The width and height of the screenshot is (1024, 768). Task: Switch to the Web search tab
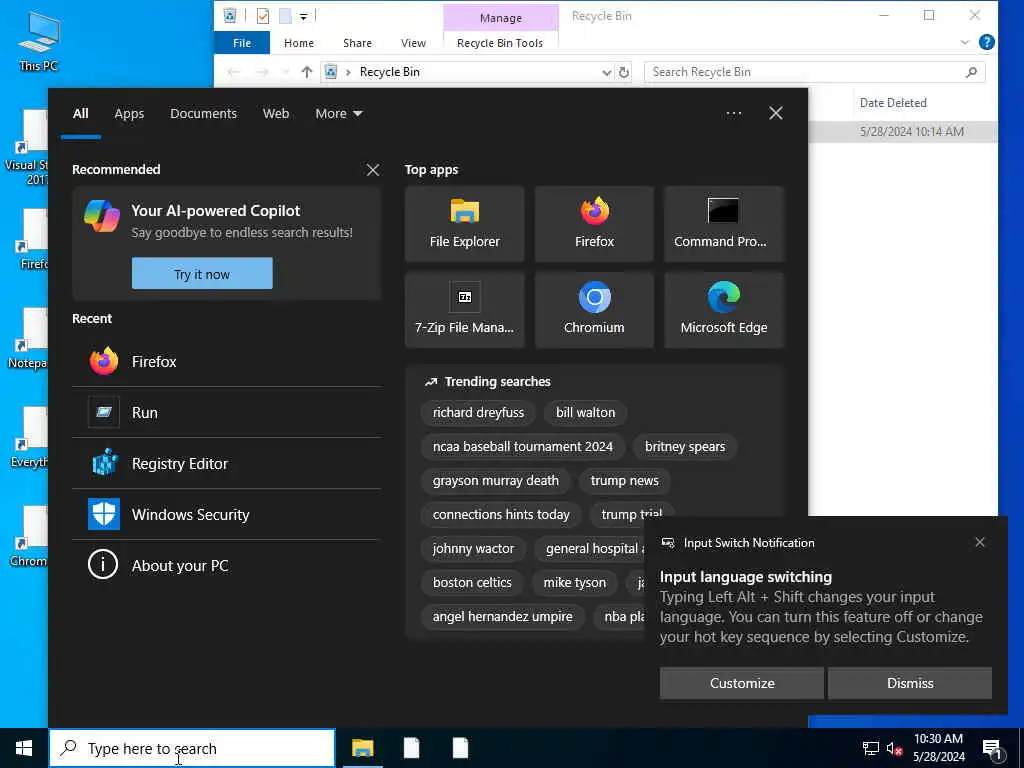[276, 114]
